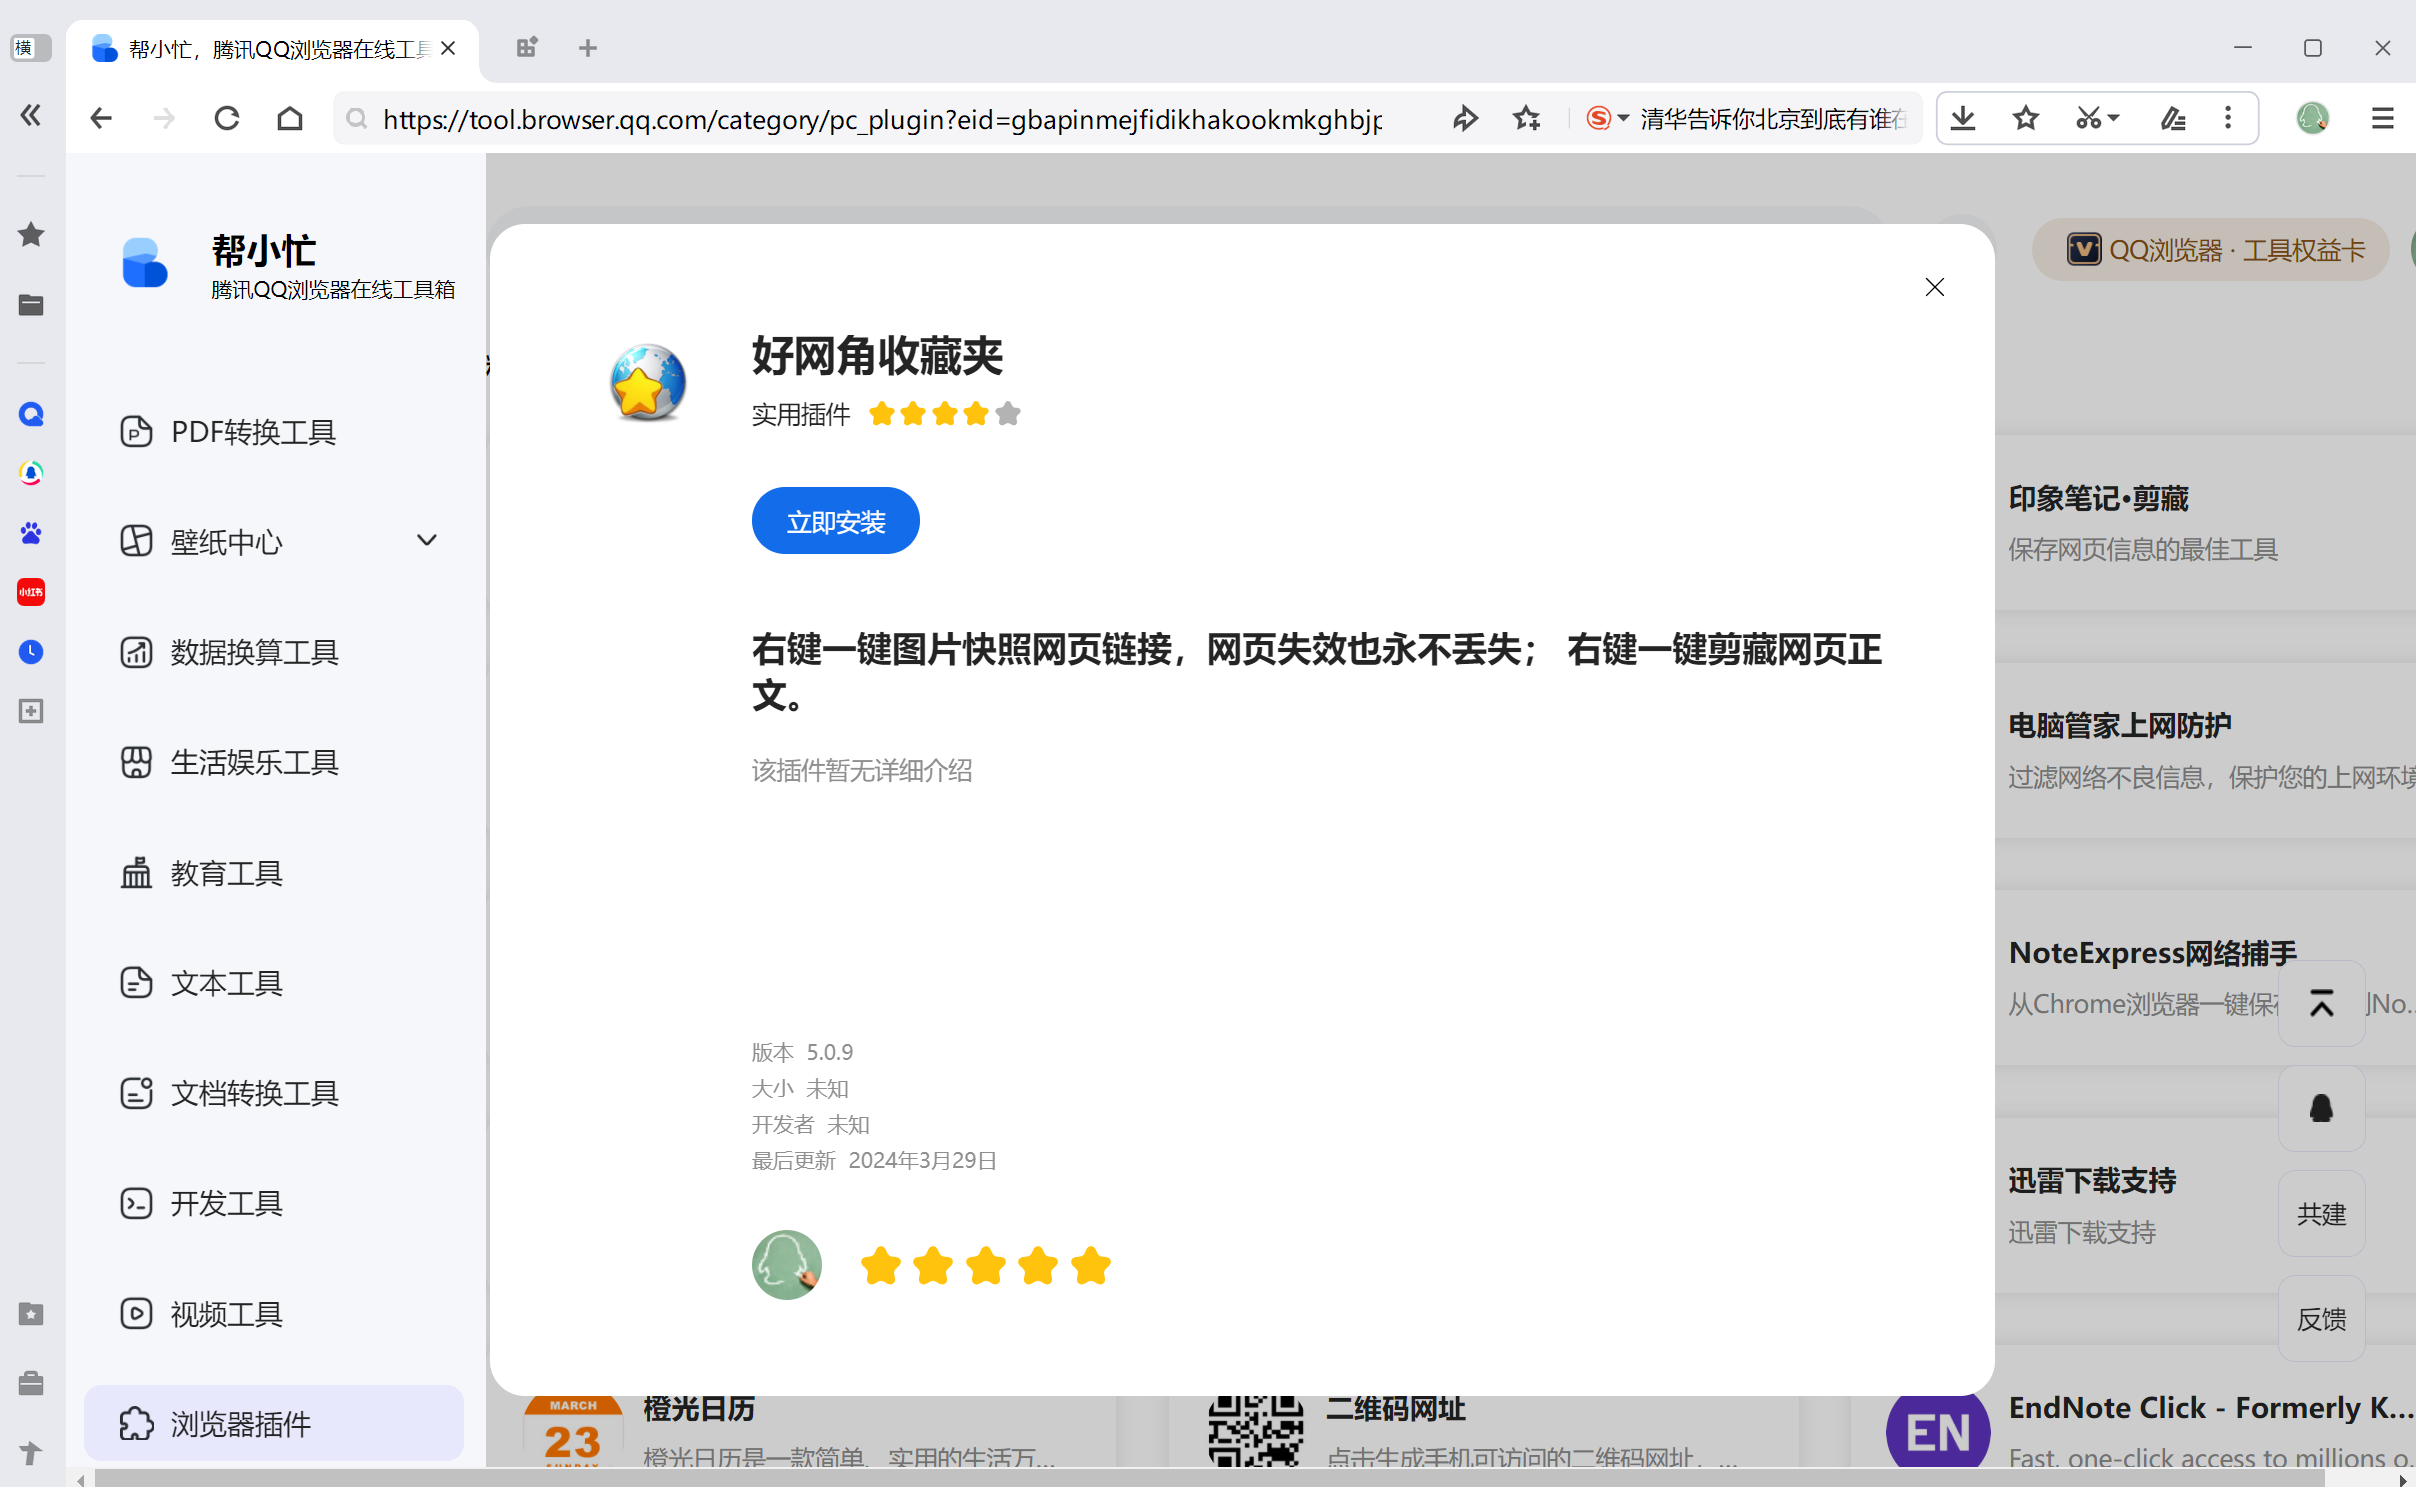Click the reload page icon
This screenshot has height=1487, width=2416.
coord(227,118)
